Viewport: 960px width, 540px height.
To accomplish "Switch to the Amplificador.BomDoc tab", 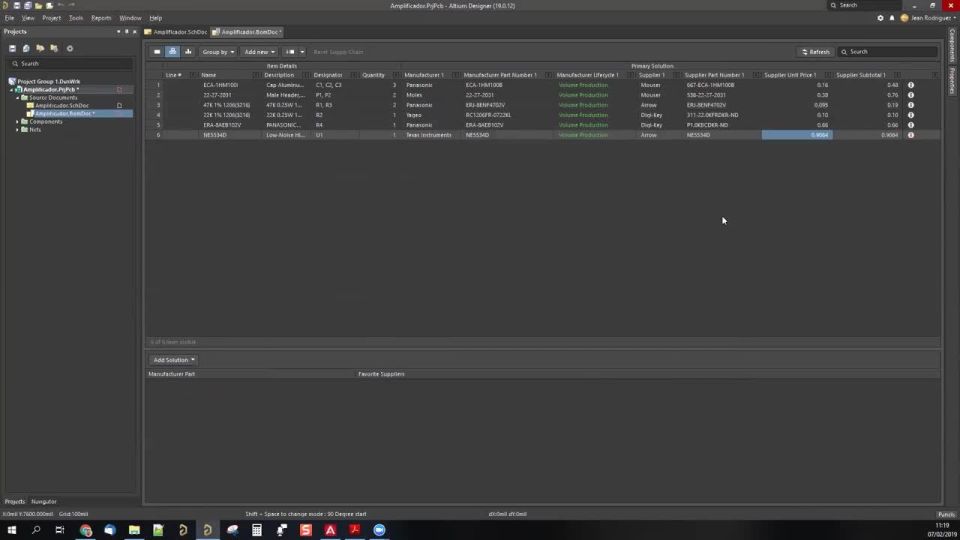I will click(x=247, y=32).
